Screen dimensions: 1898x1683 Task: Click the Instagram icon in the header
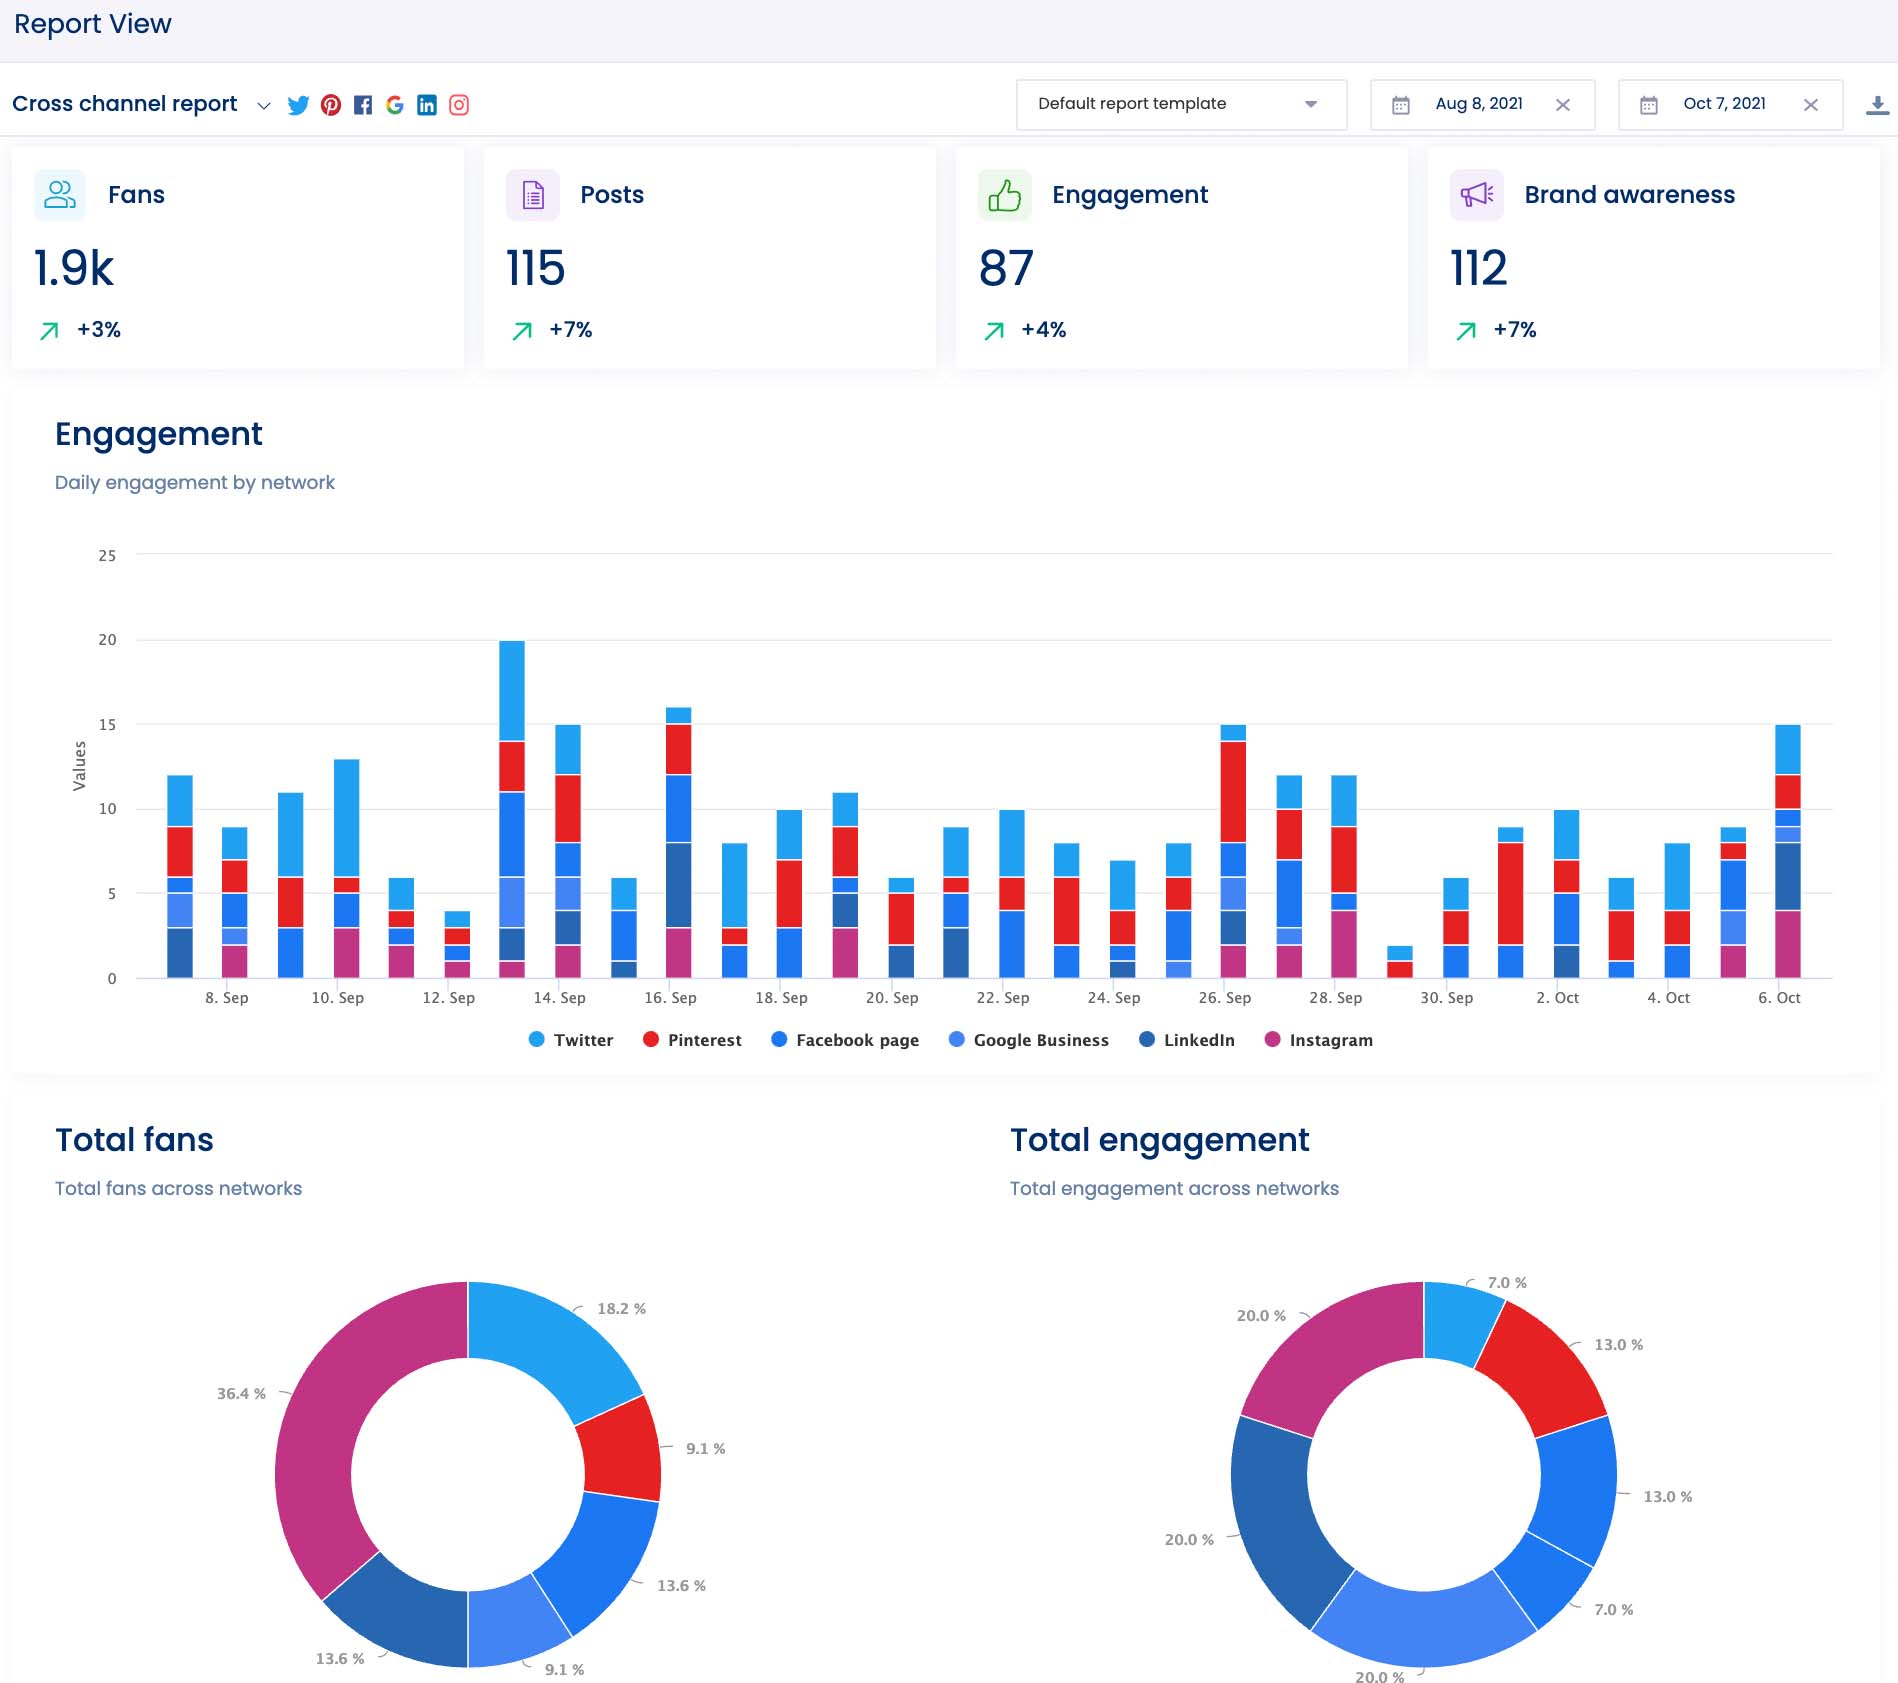click(459, 104)
